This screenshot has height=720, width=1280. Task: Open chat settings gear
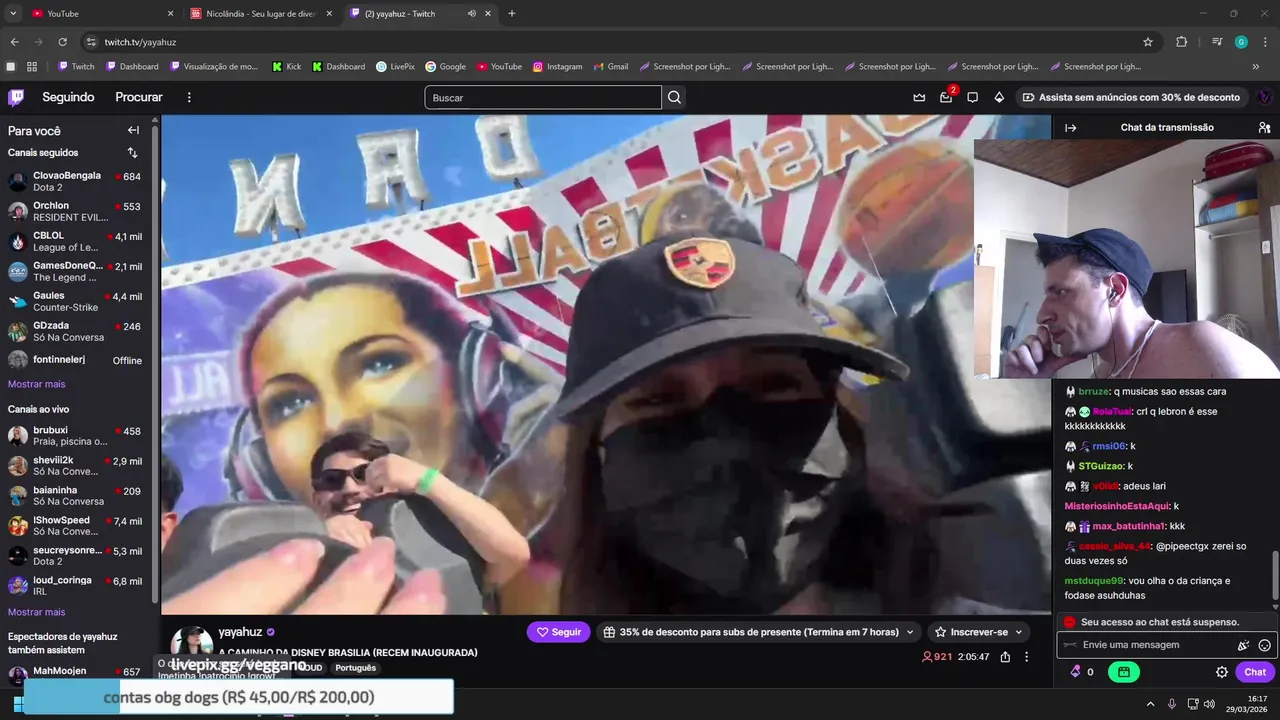[1221, 672]
